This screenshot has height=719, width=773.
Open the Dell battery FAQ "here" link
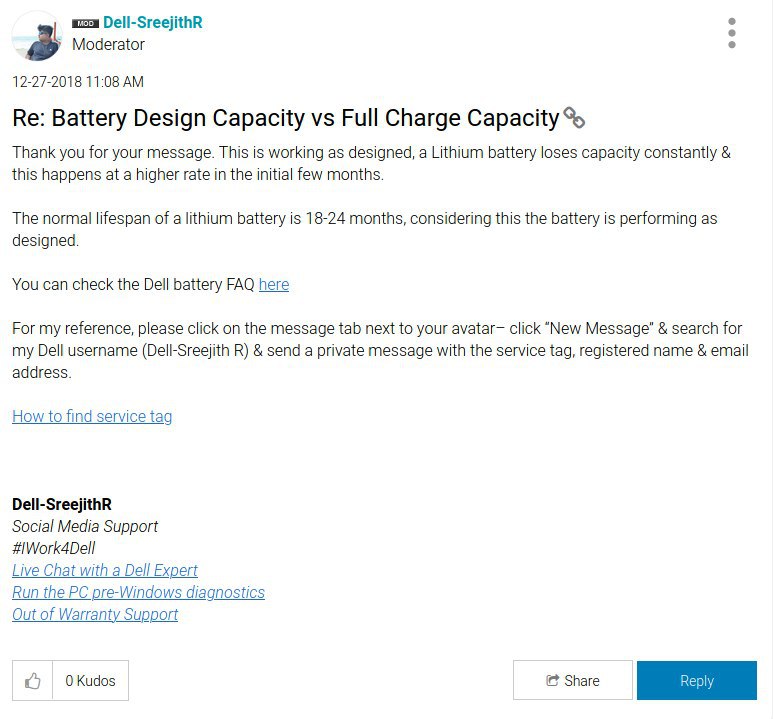tap(274, 285)
